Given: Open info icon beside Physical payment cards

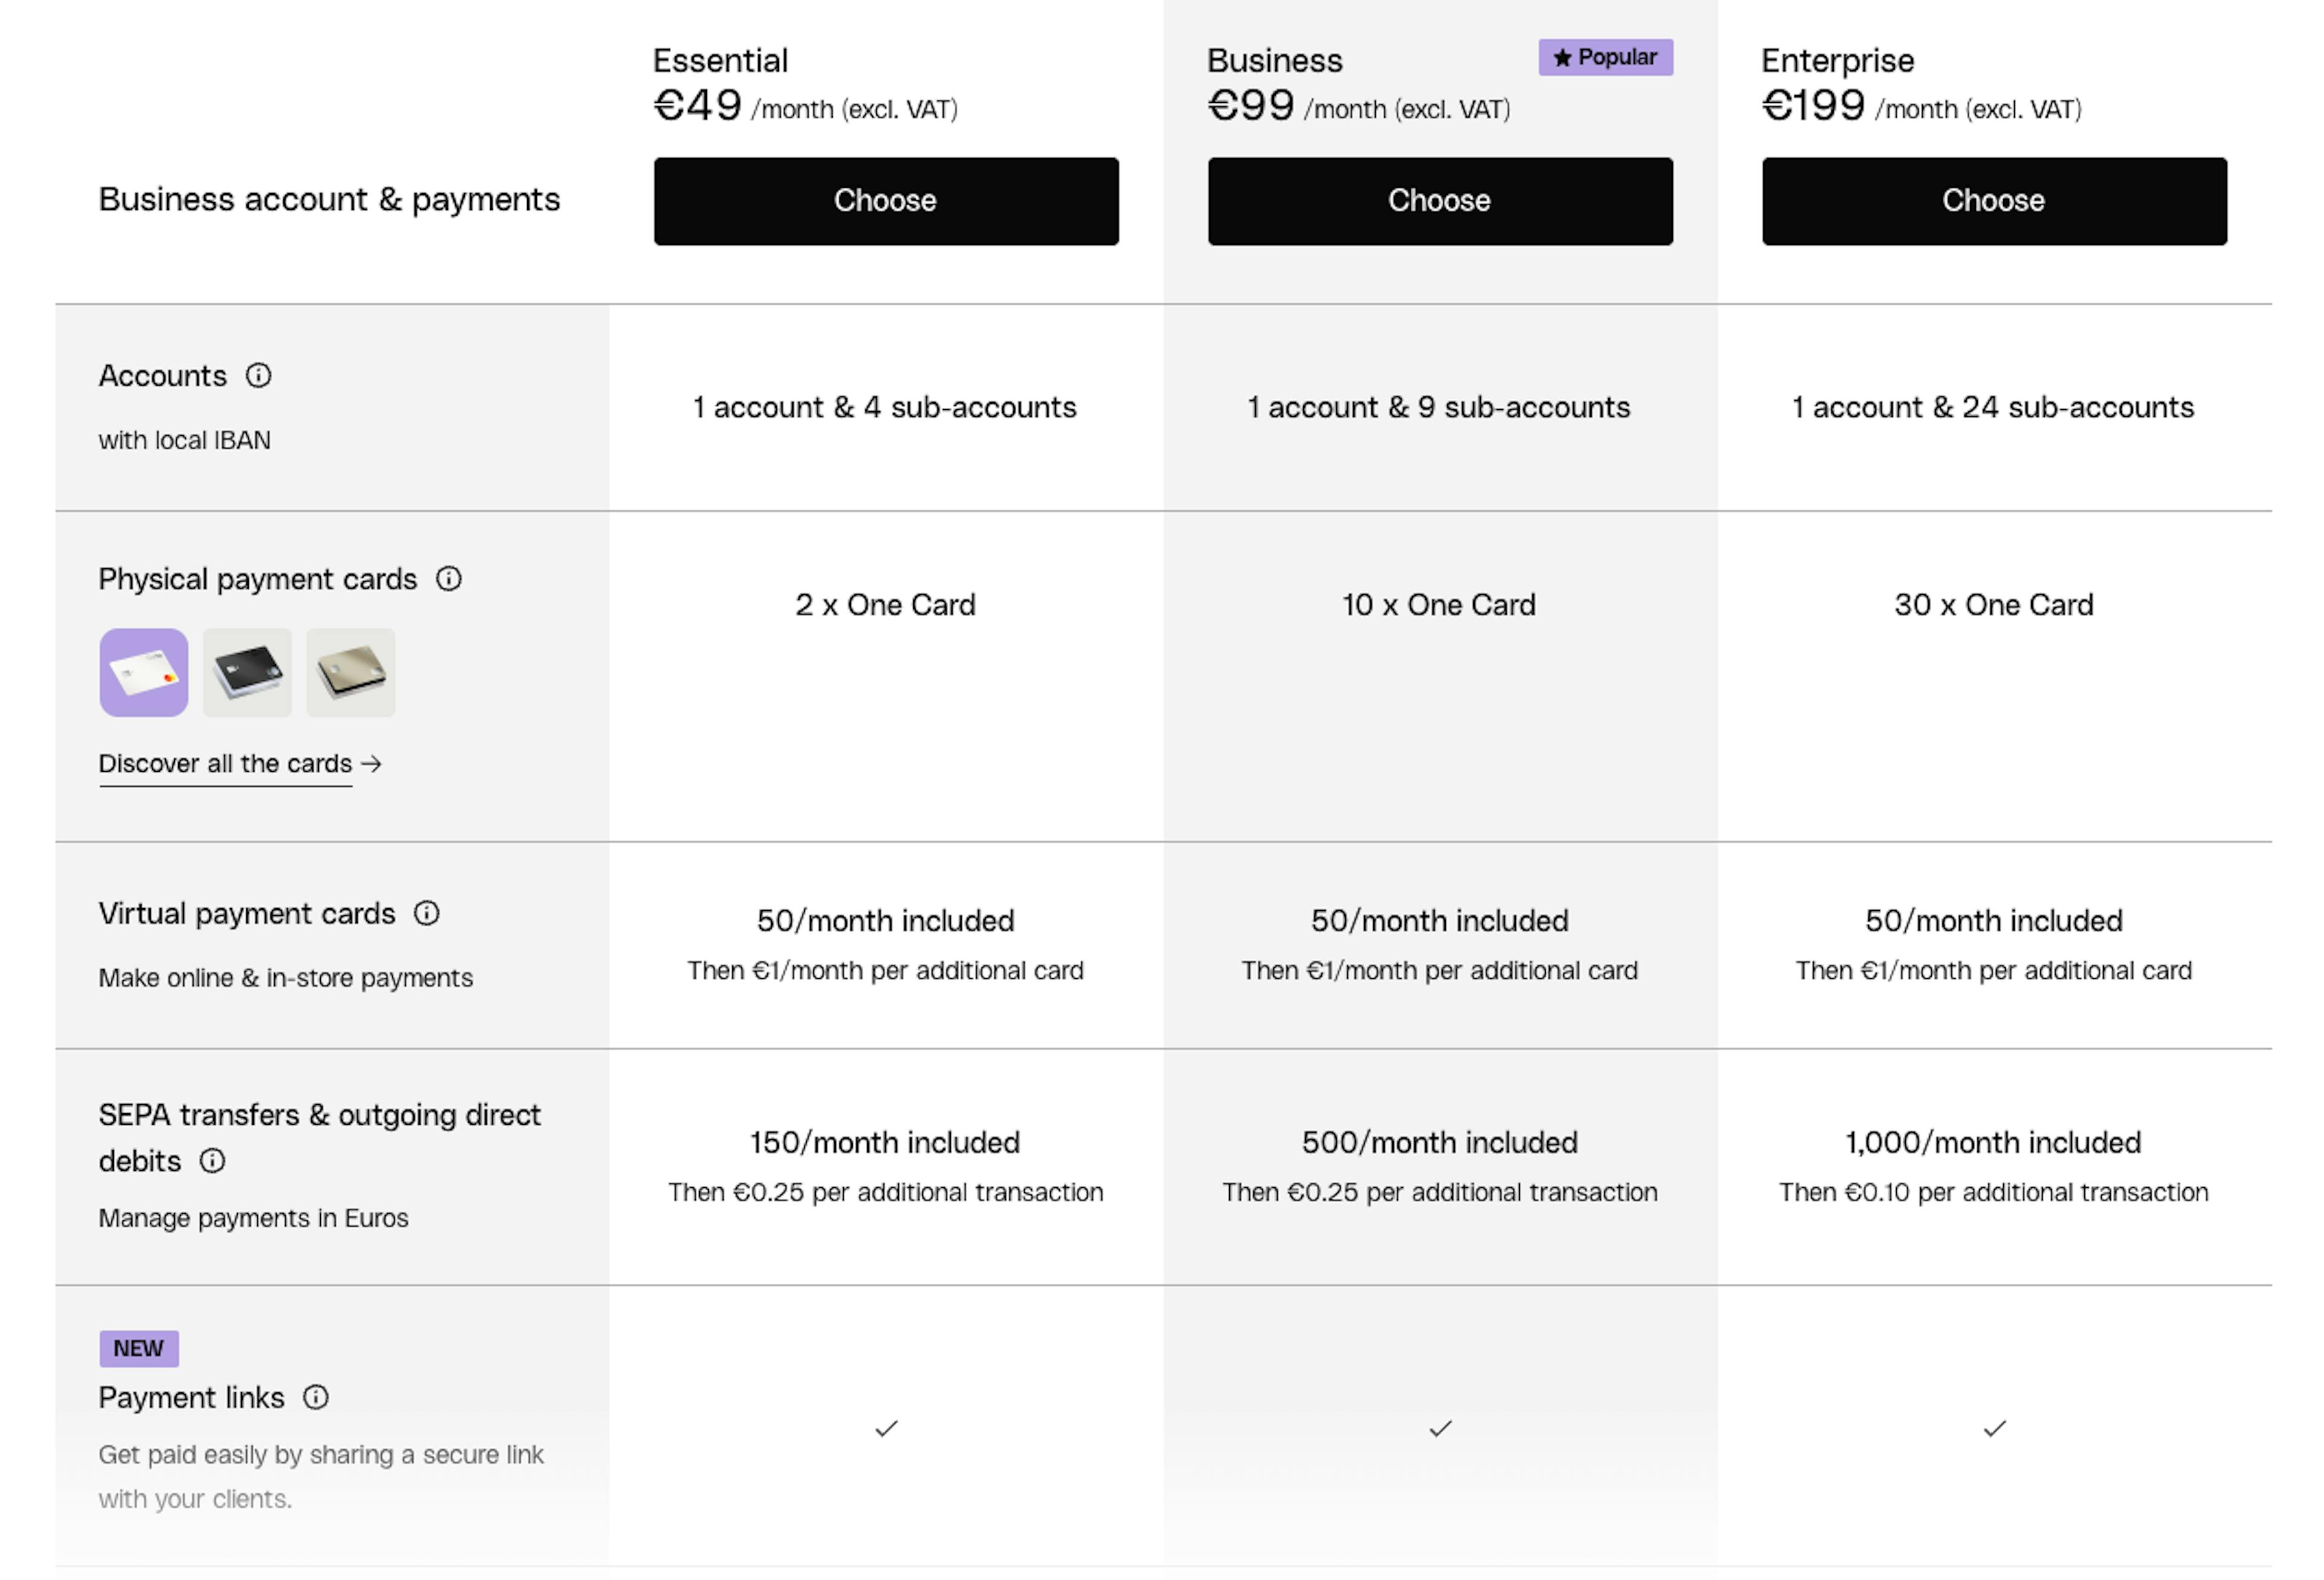Looking at the screenshot, I should coord(449,579).
